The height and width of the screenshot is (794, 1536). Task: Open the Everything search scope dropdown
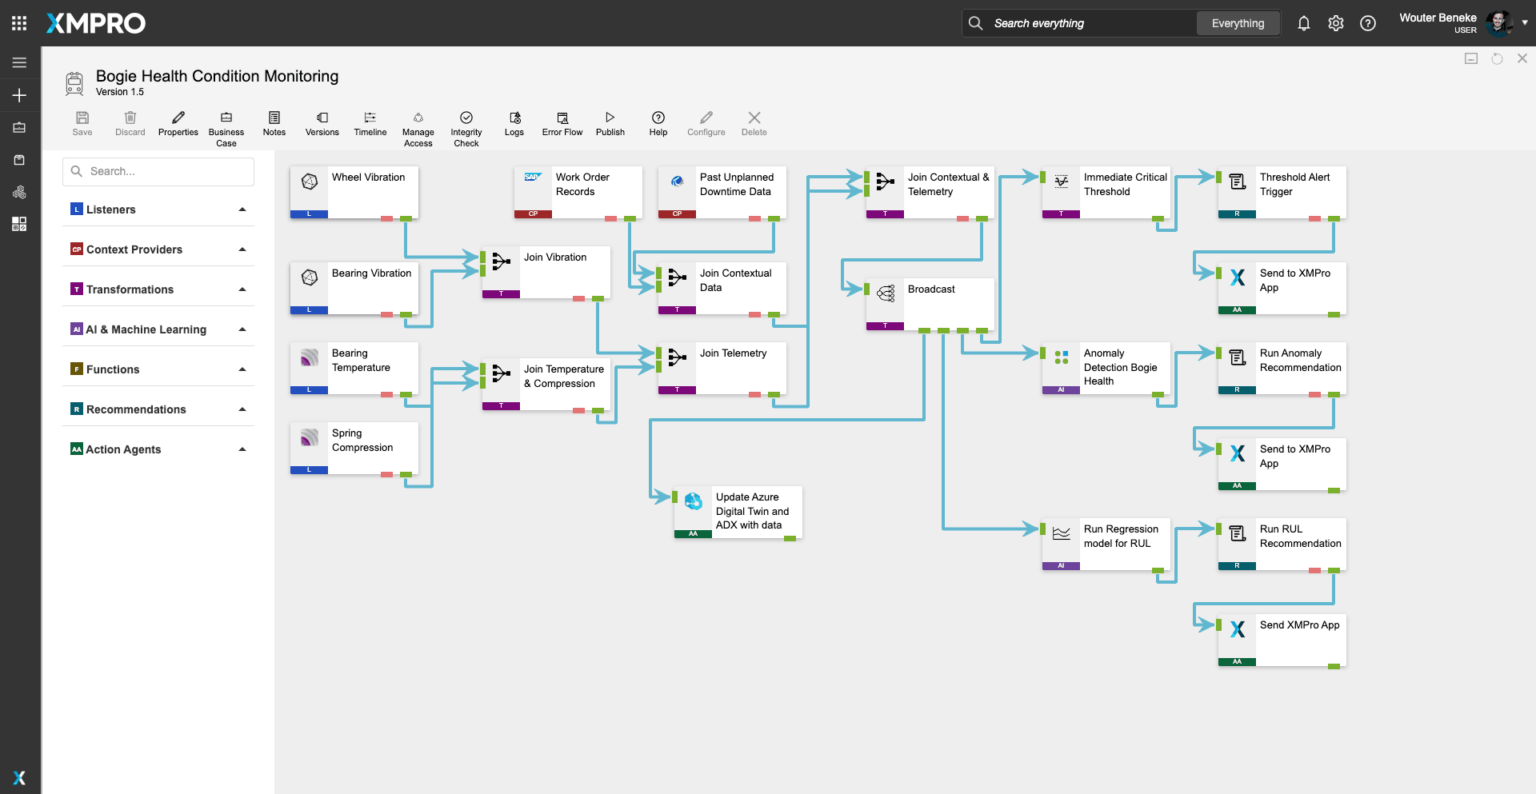point(1237,23)
